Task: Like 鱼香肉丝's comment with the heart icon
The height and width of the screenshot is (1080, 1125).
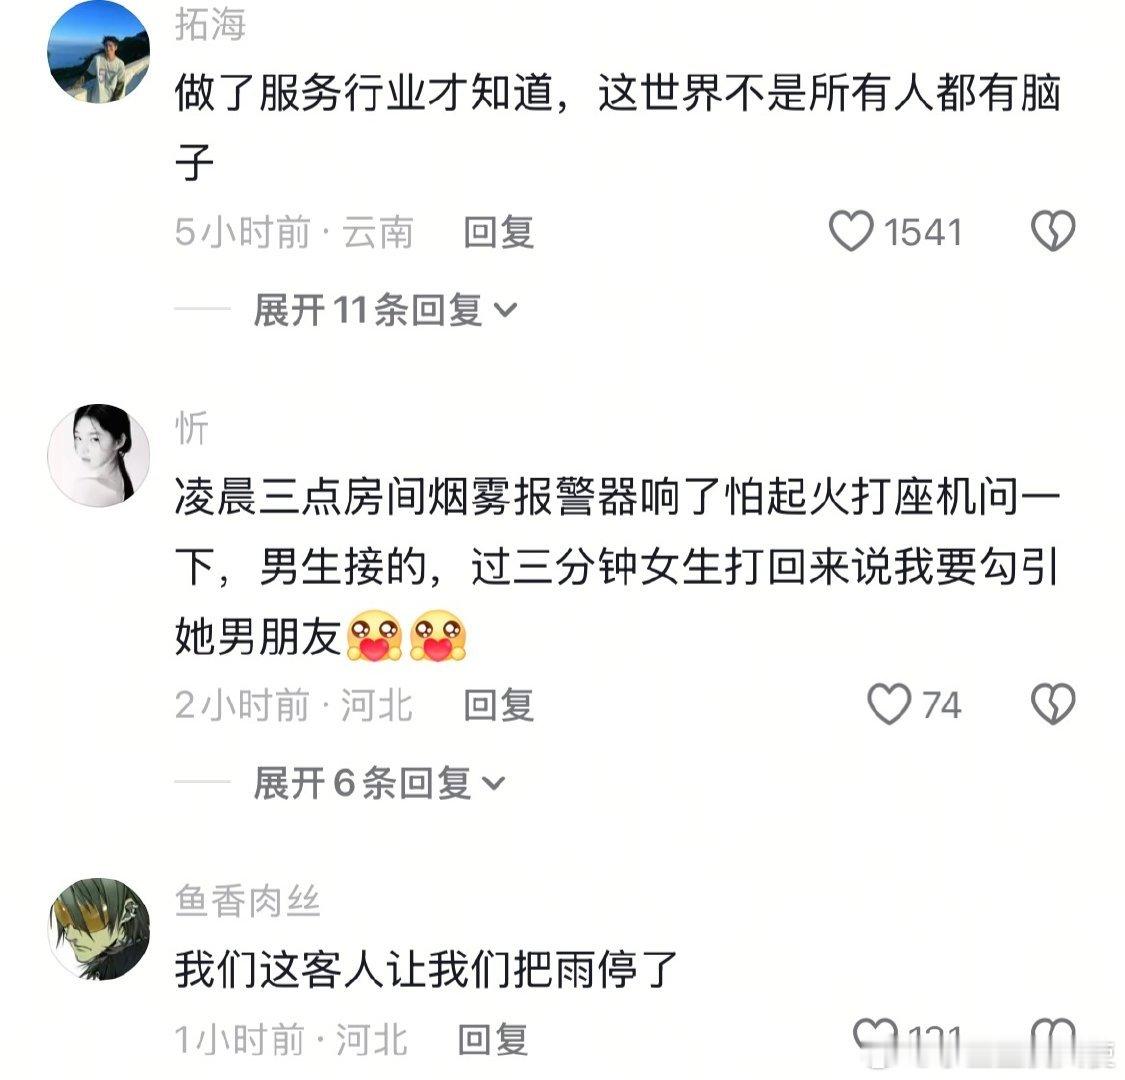Action: [x=875, y=1037]
